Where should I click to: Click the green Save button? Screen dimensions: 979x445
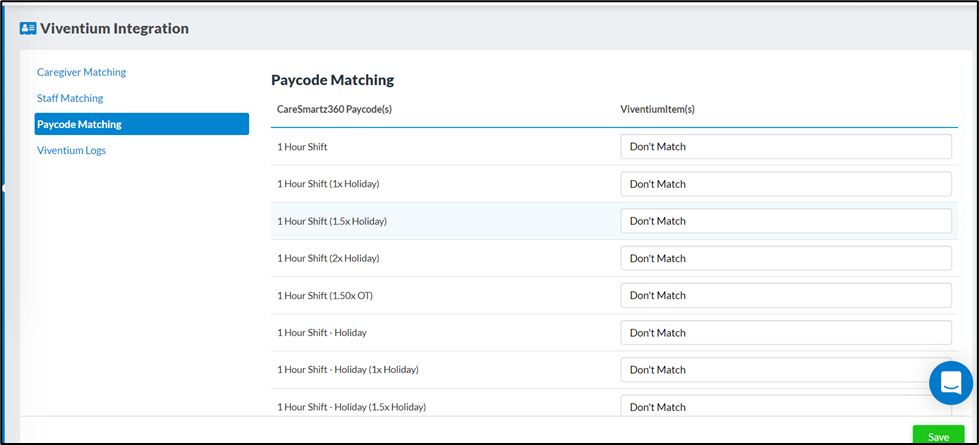(x=937, y=436)
